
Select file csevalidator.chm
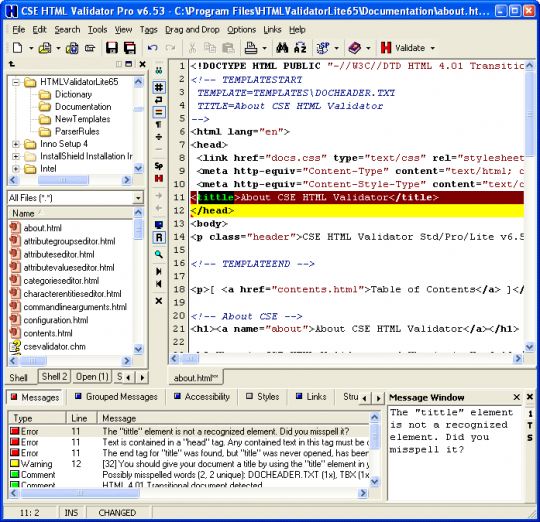54,347
